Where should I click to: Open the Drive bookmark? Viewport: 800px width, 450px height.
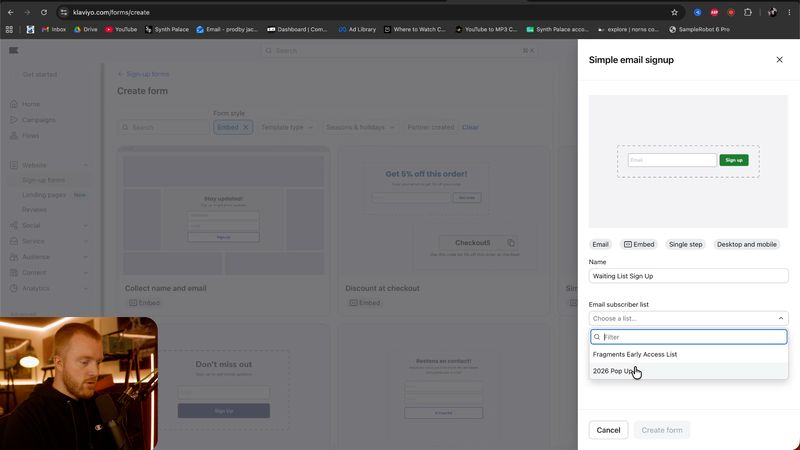tap(85, 30)
